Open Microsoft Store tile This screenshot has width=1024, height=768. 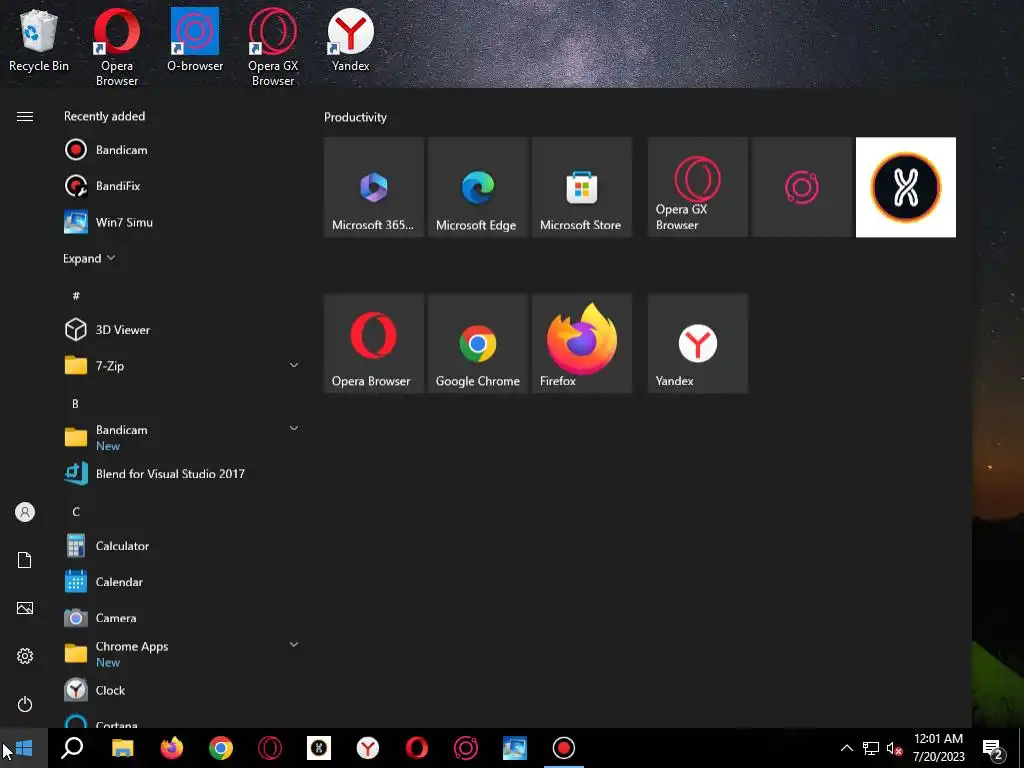tap(582, 187)
